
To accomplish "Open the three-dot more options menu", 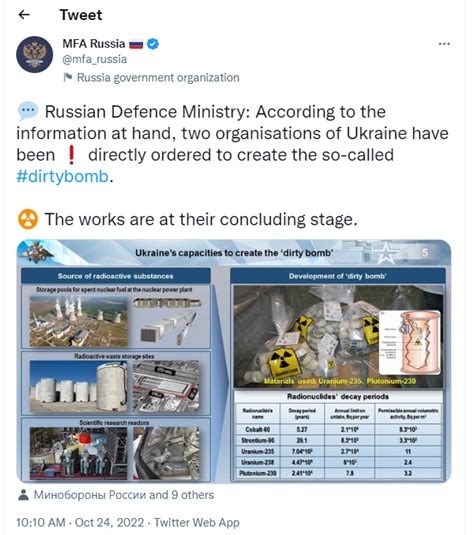I will coord(444,44).
